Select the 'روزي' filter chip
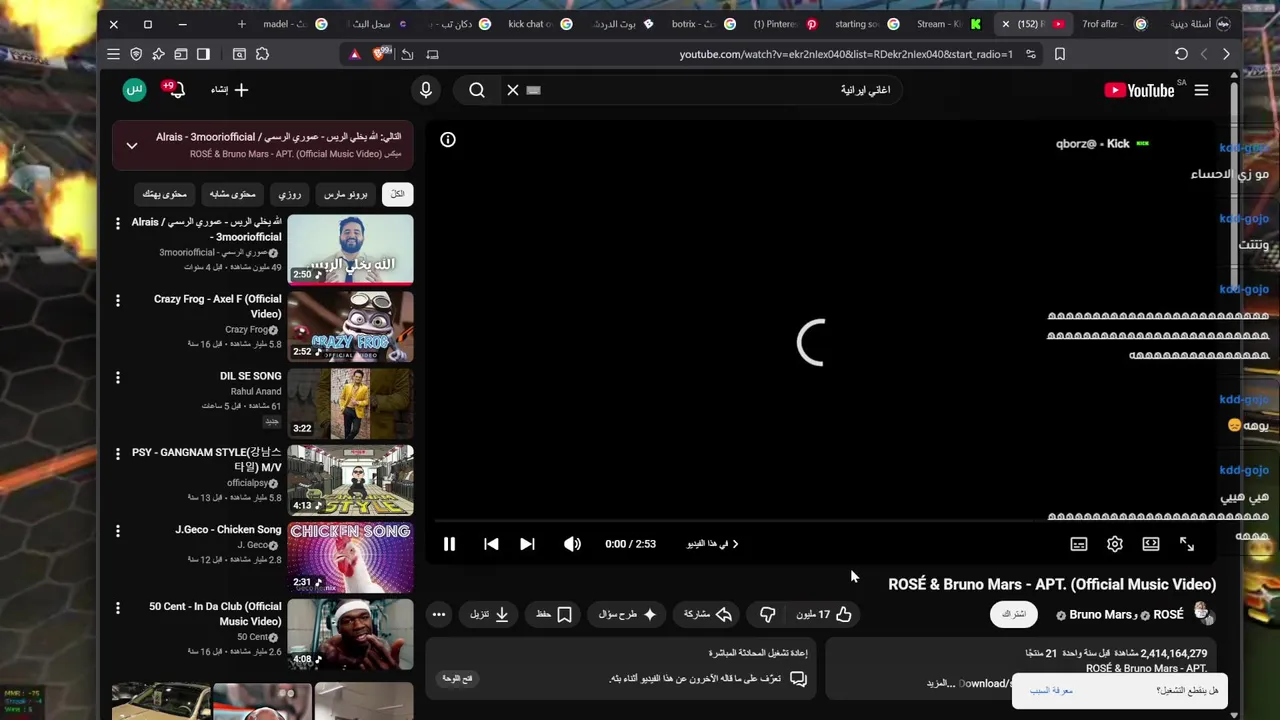Viewport: 1280px width, 720px height. tap(289, 194)
